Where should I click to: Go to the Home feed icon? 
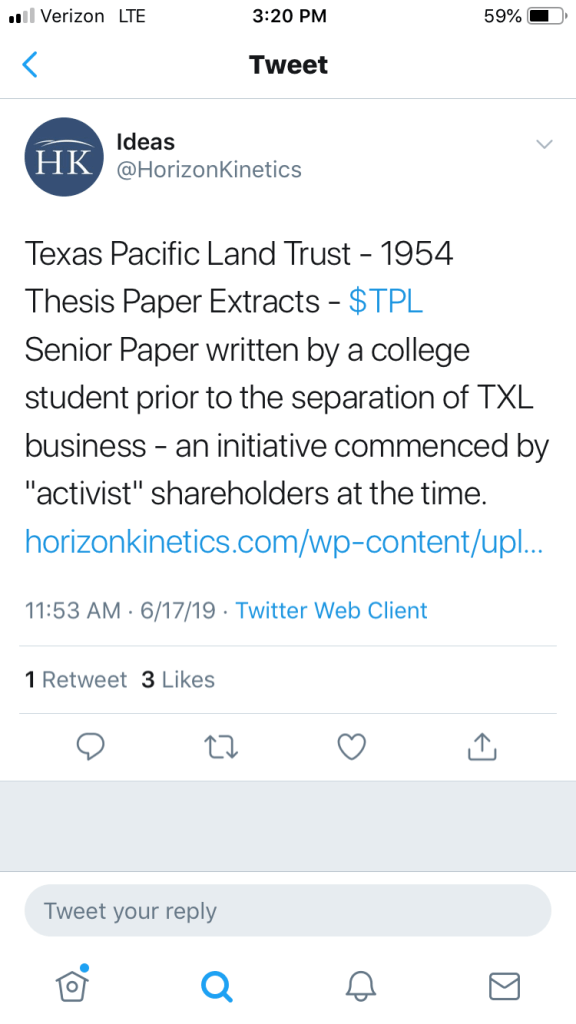pos(71,986)
